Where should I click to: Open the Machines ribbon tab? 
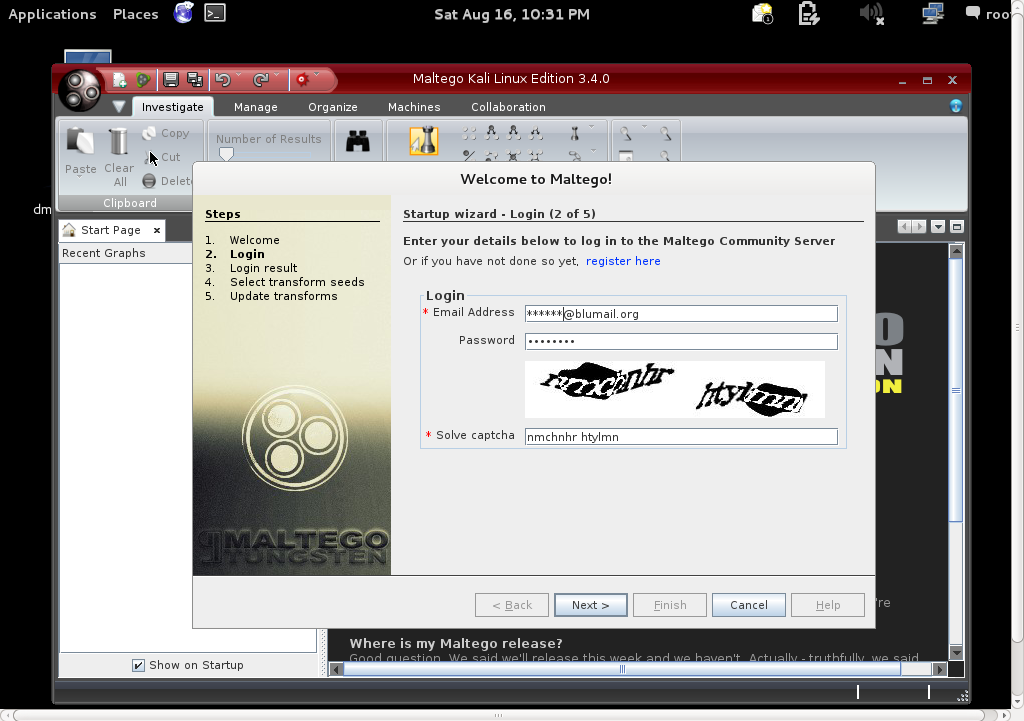click(414, 107)
